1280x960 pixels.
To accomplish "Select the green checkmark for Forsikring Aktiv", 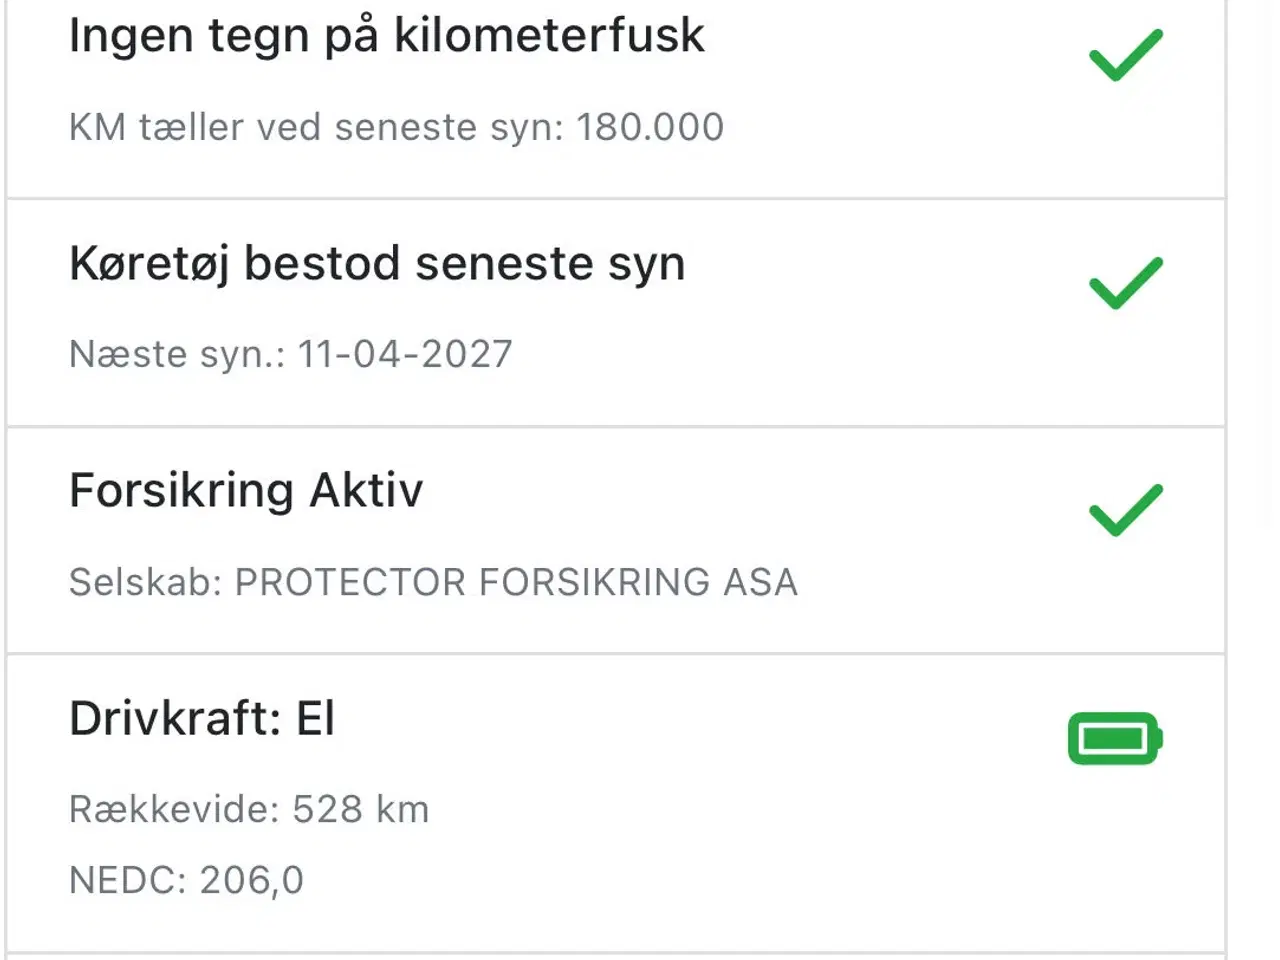I will click(1125, 510).
